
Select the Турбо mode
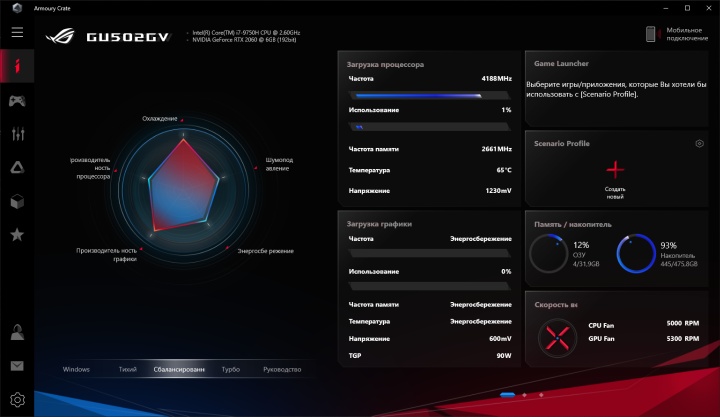pos(231,369)
